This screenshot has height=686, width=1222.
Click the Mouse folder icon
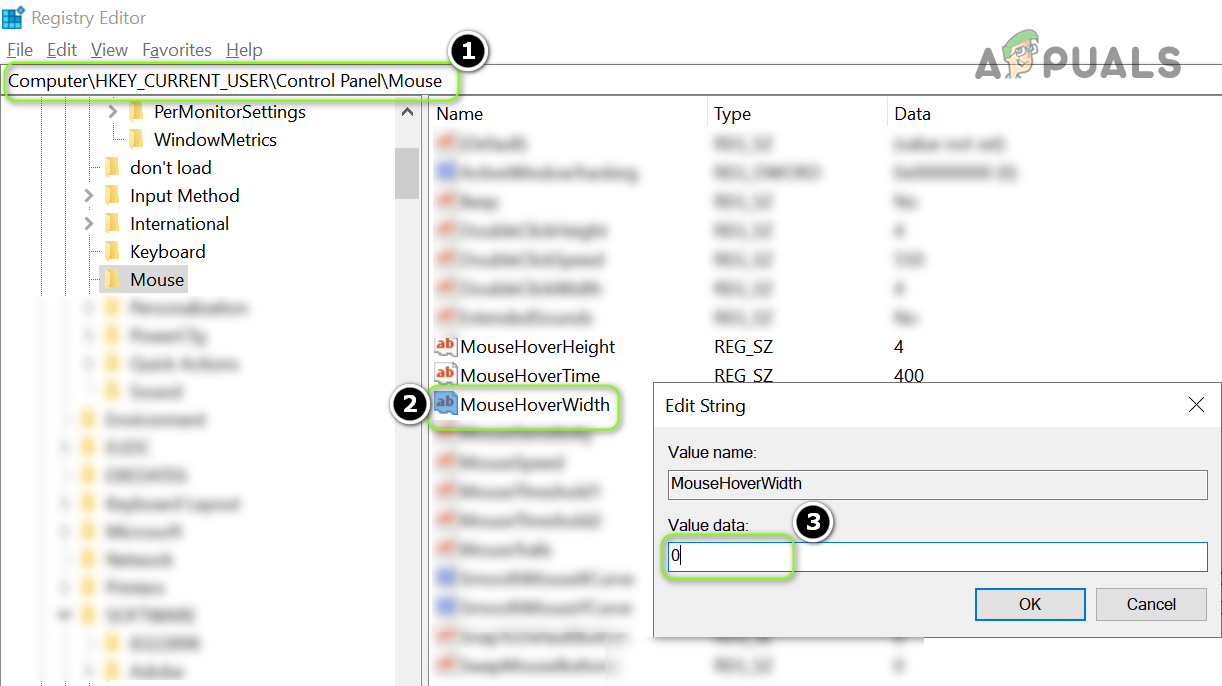pos(113,279)
